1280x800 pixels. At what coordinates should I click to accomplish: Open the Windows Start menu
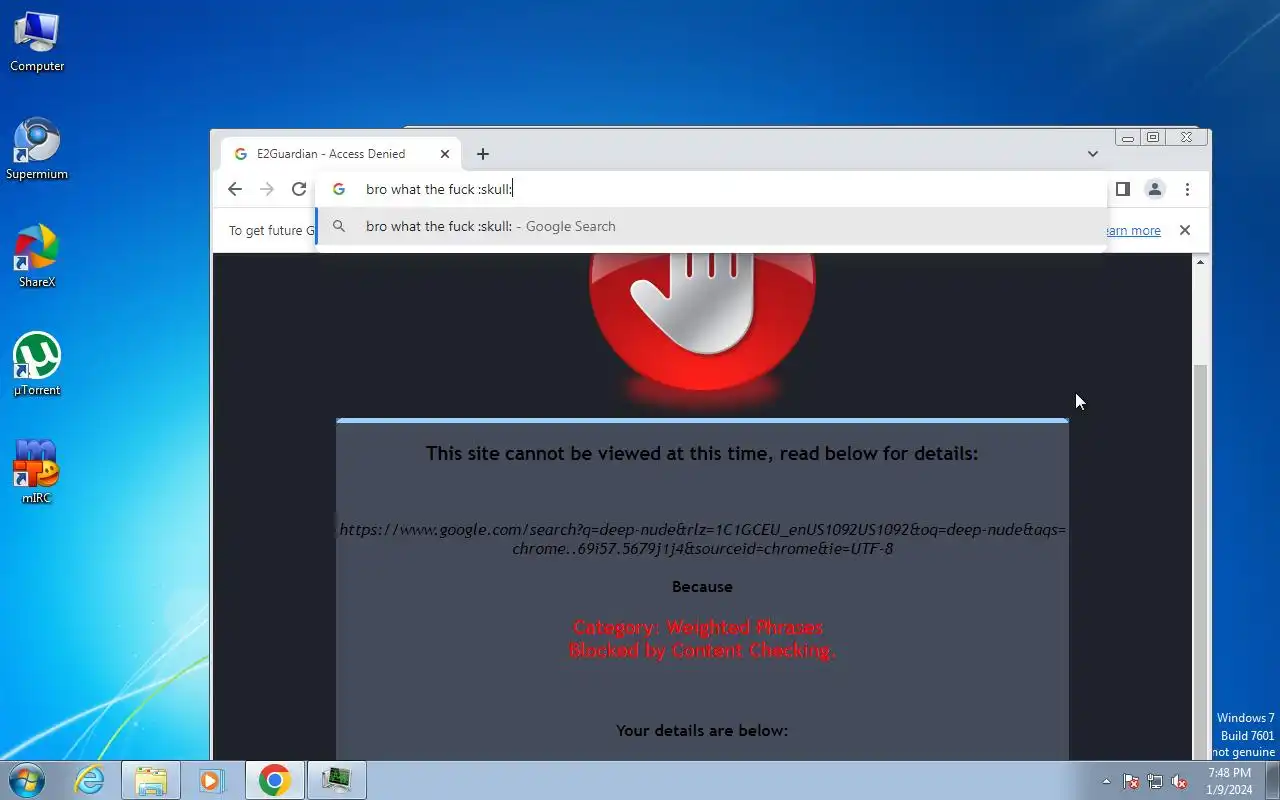26,780
